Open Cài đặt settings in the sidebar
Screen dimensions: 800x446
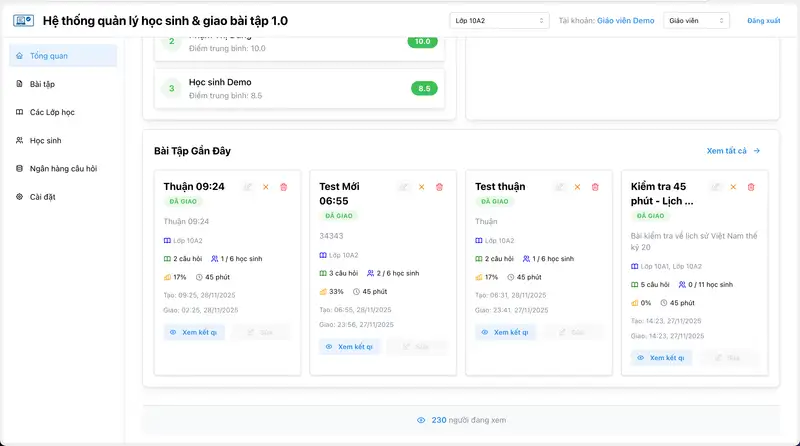[62, 196]
